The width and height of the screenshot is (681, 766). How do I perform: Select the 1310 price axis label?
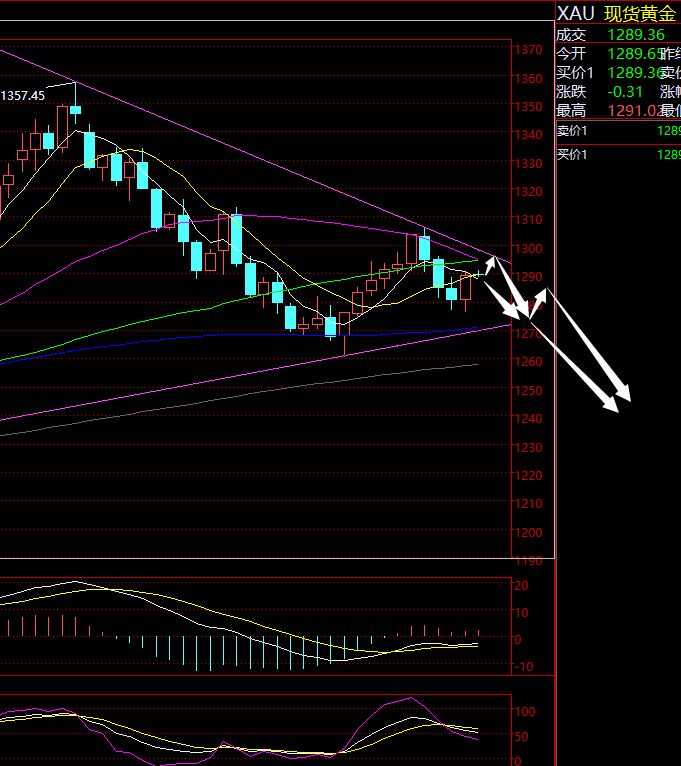[528, 220]
